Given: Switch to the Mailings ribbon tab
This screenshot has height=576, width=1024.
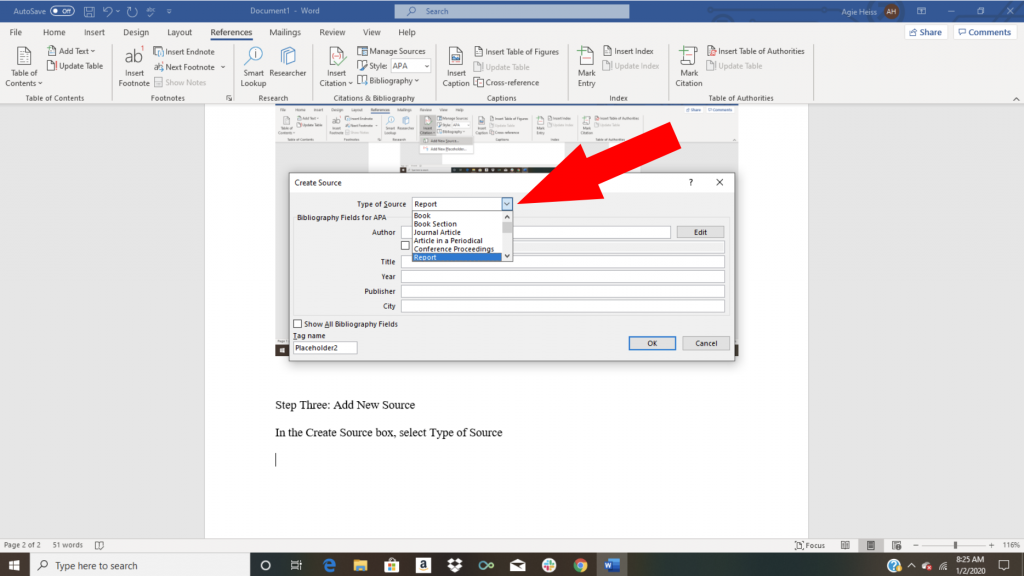Looking at the screenshot, I should click(x=286, y=31).
